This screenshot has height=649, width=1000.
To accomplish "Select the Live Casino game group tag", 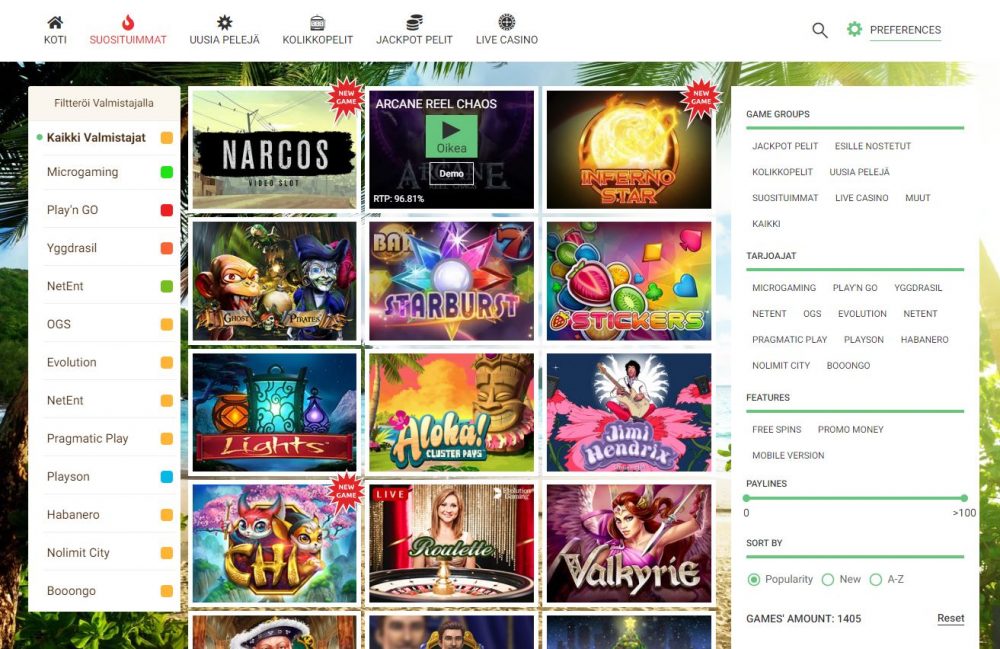I will (862, 198).
